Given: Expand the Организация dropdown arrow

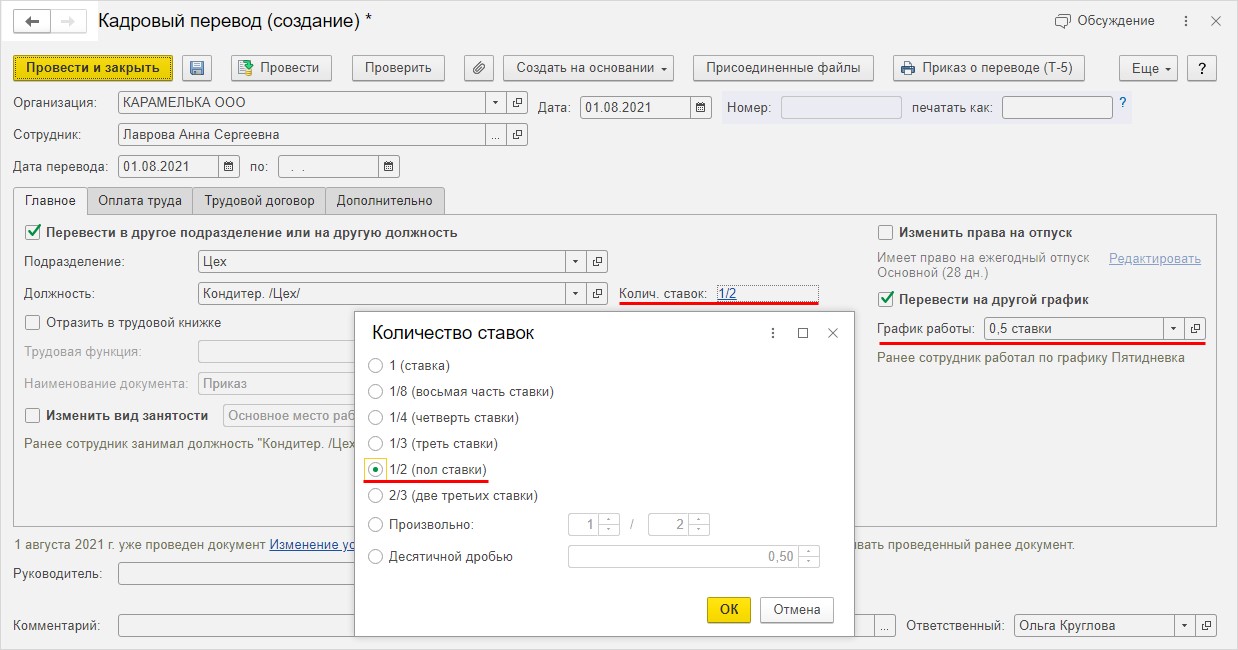Looking at the screenshot, I should point(496,102).
